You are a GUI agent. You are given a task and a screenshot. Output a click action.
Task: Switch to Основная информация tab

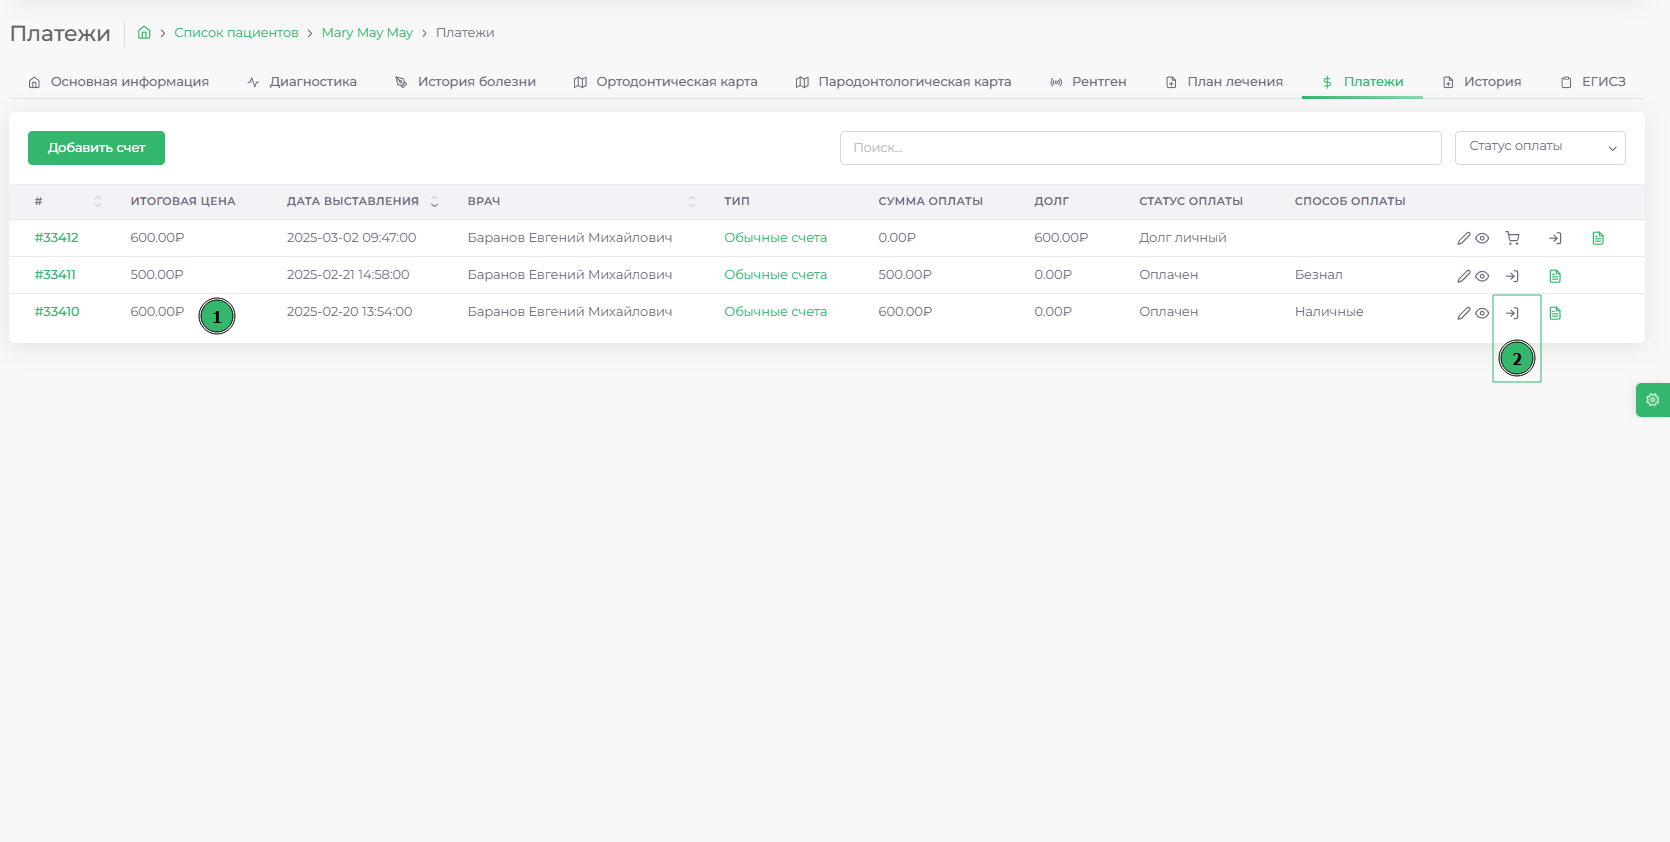coord(119,82)
